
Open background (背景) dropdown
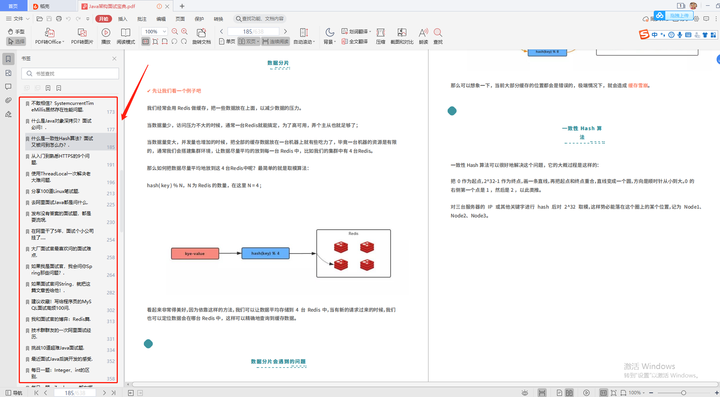(x=329, y=36)
